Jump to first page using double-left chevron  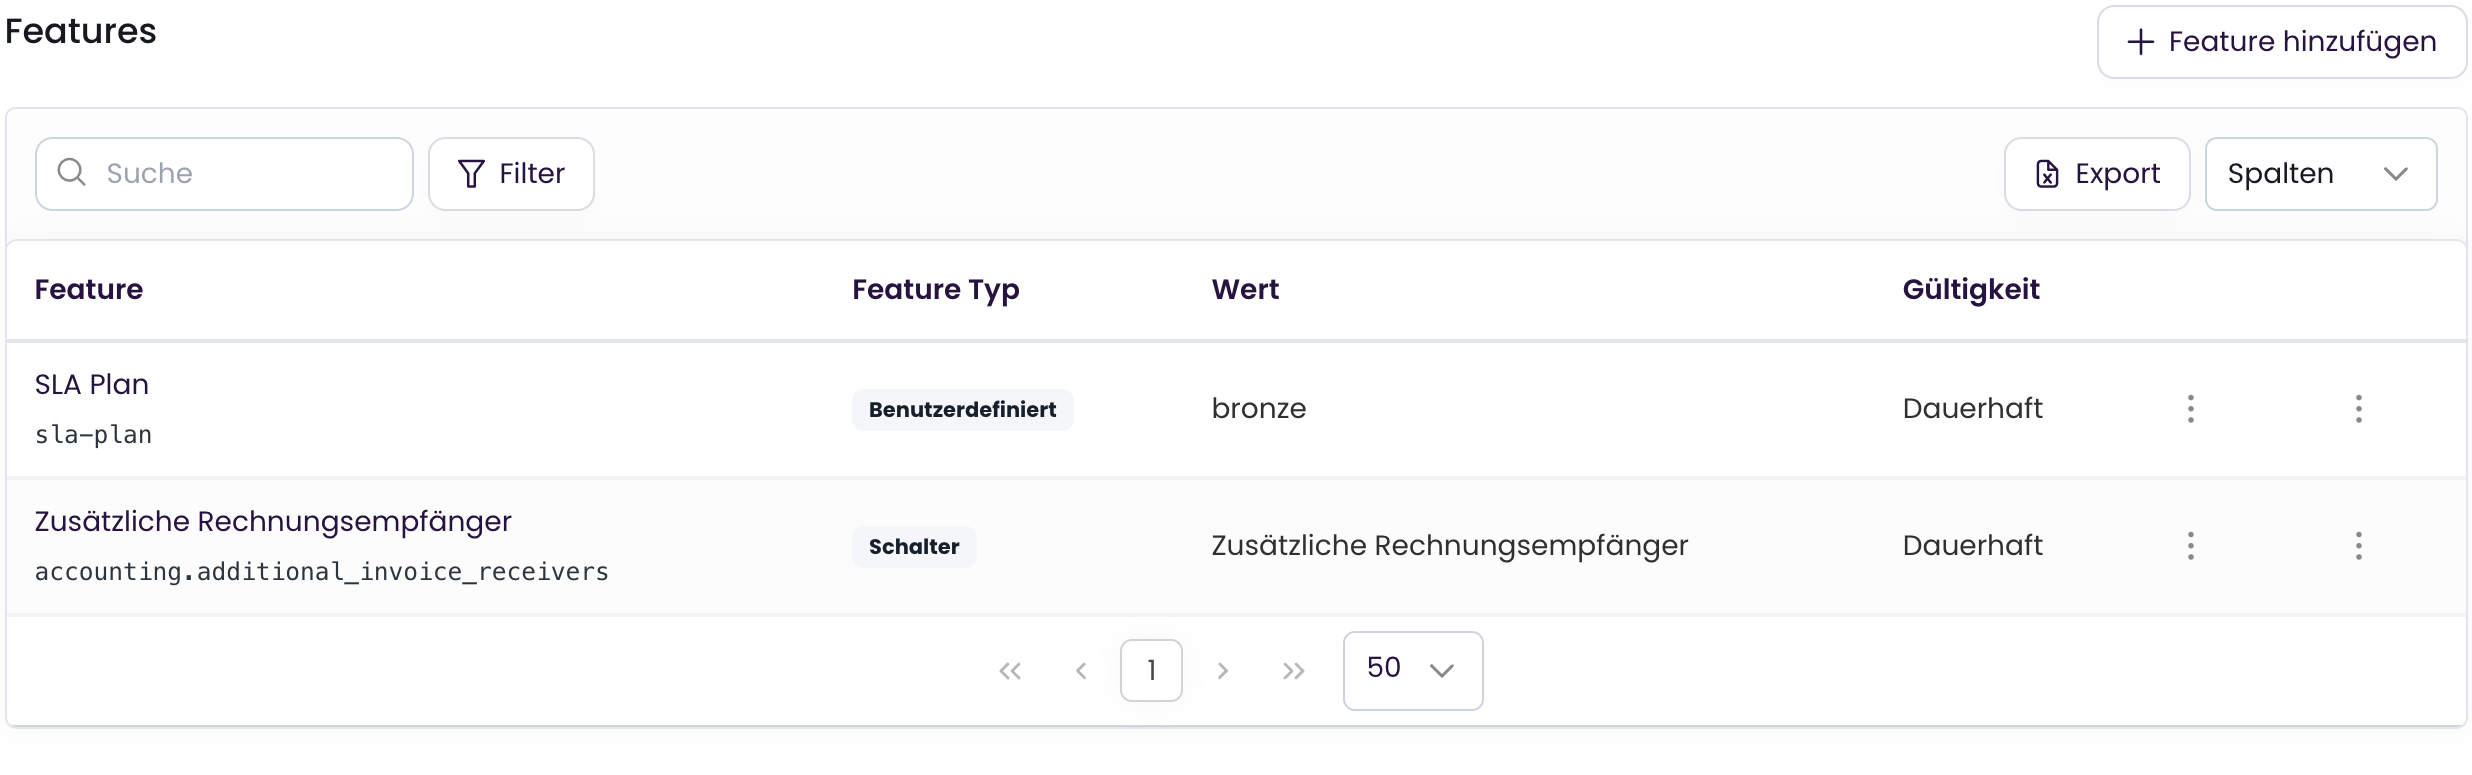pos(1010,670)
